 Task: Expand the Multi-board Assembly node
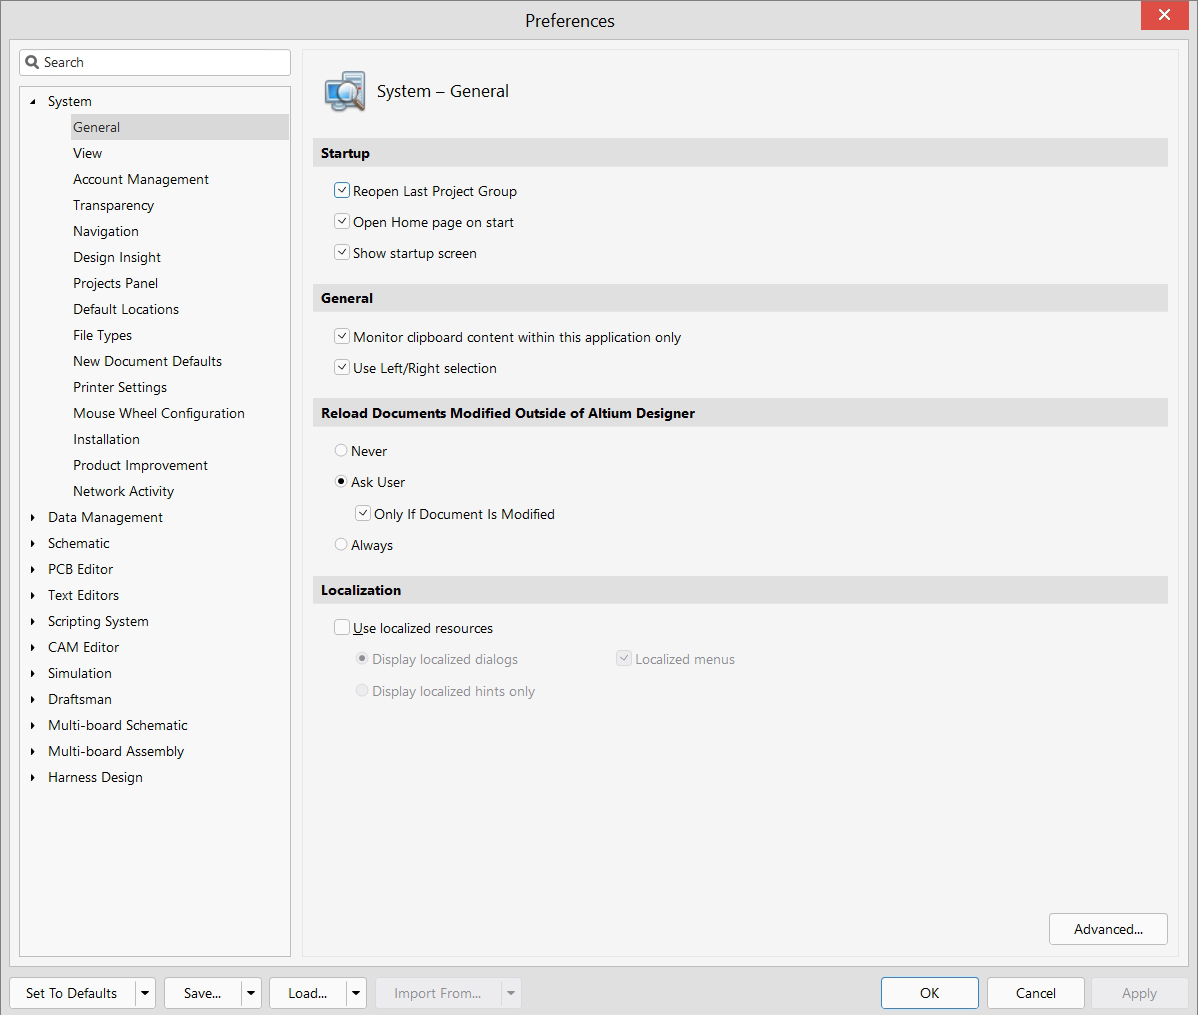tap(33, 751)
